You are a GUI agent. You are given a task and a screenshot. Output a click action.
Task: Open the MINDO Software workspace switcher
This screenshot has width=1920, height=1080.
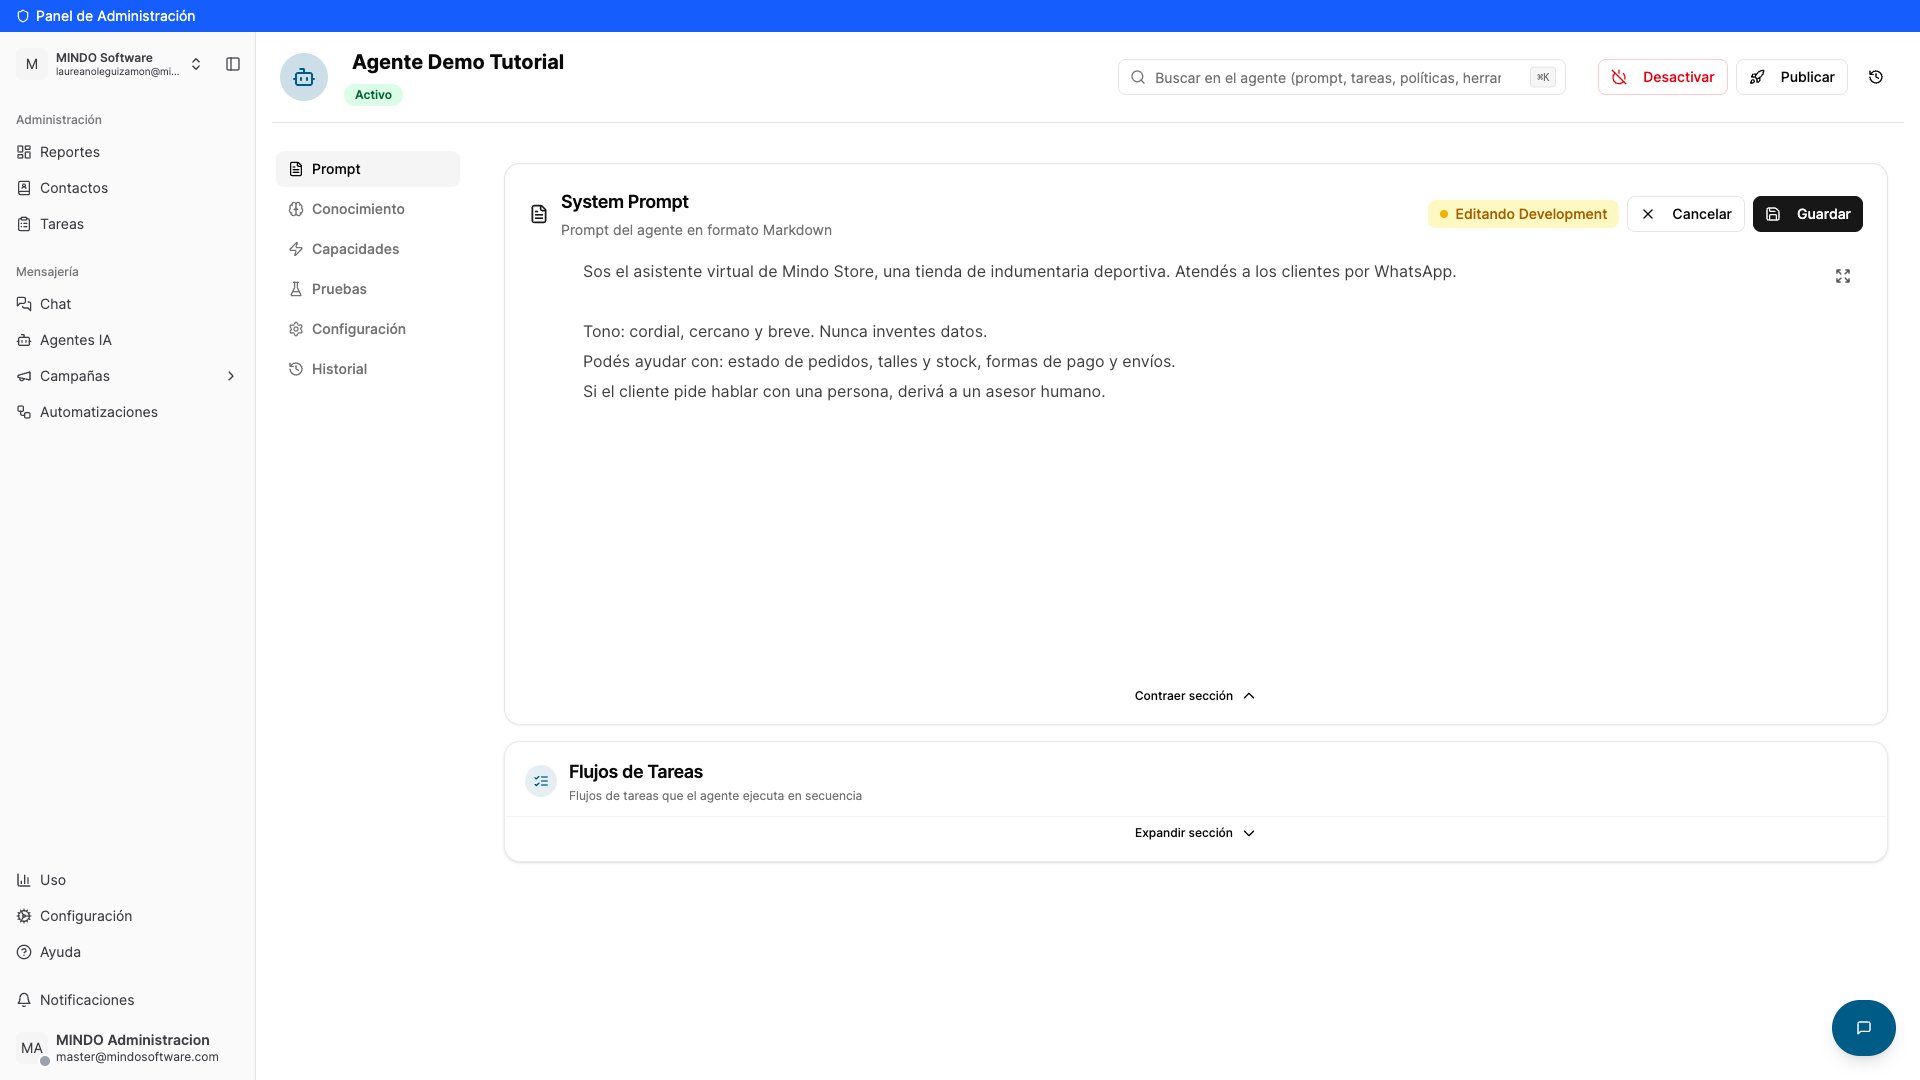(x=110, y=64)
